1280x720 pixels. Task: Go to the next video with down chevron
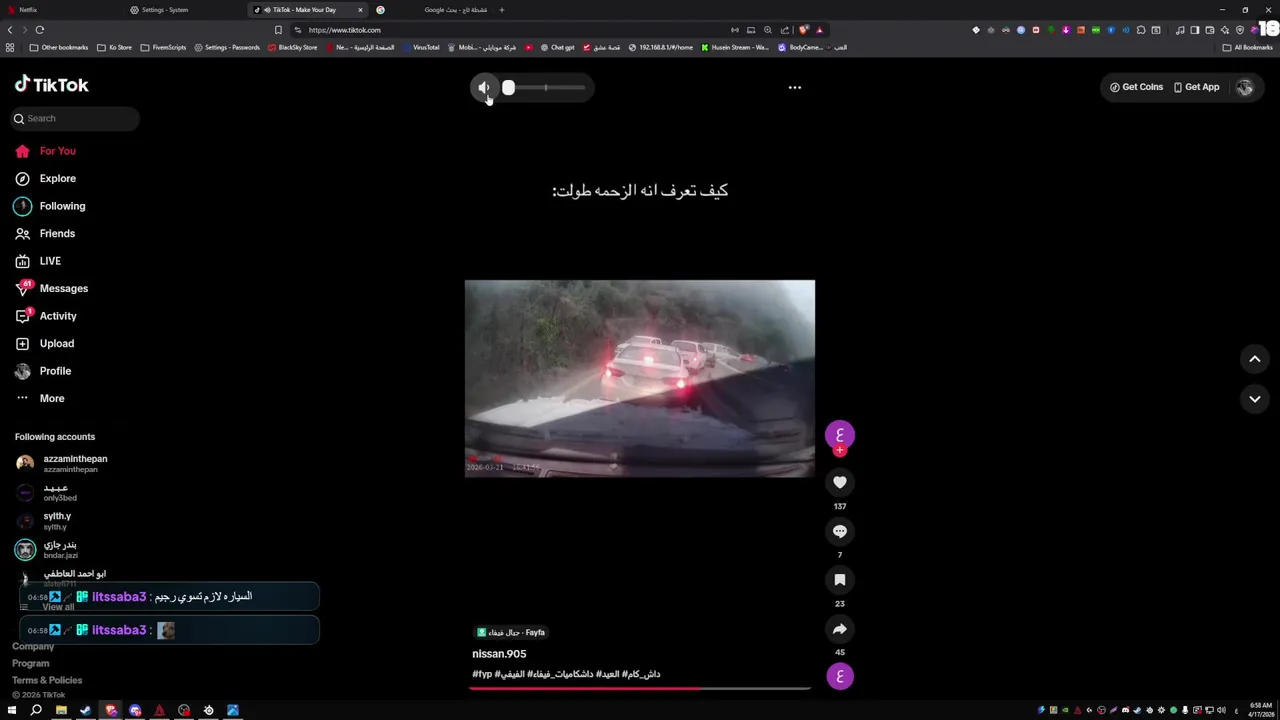point(1254,399)
